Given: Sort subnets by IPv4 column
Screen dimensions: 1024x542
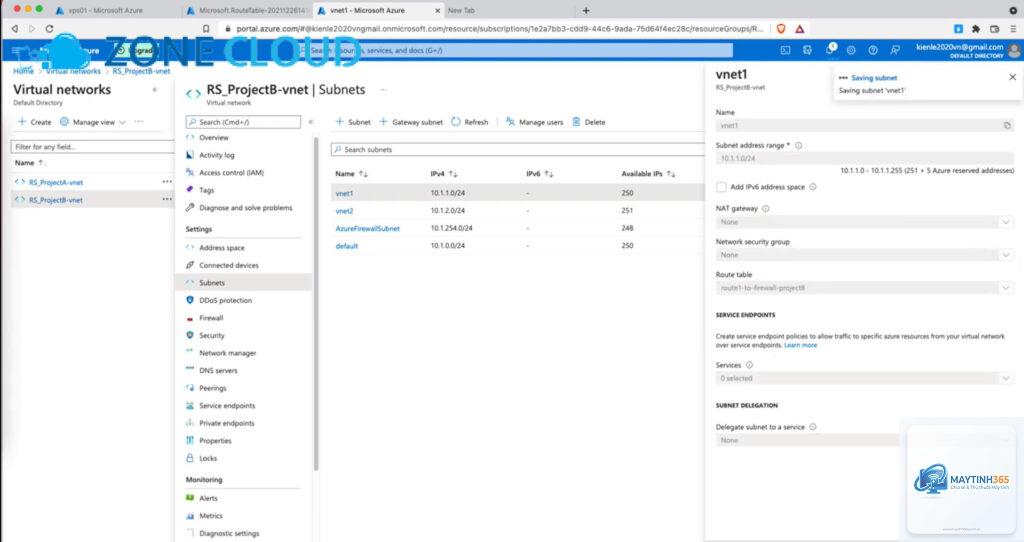Looking at the screenshot, I should tap(444, 174).
